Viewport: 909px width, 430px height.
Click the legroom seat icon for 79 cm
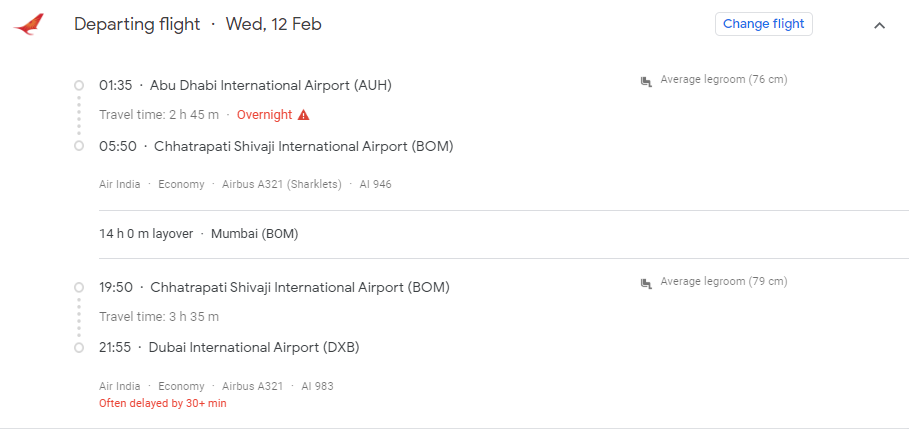tap(646, 283)
